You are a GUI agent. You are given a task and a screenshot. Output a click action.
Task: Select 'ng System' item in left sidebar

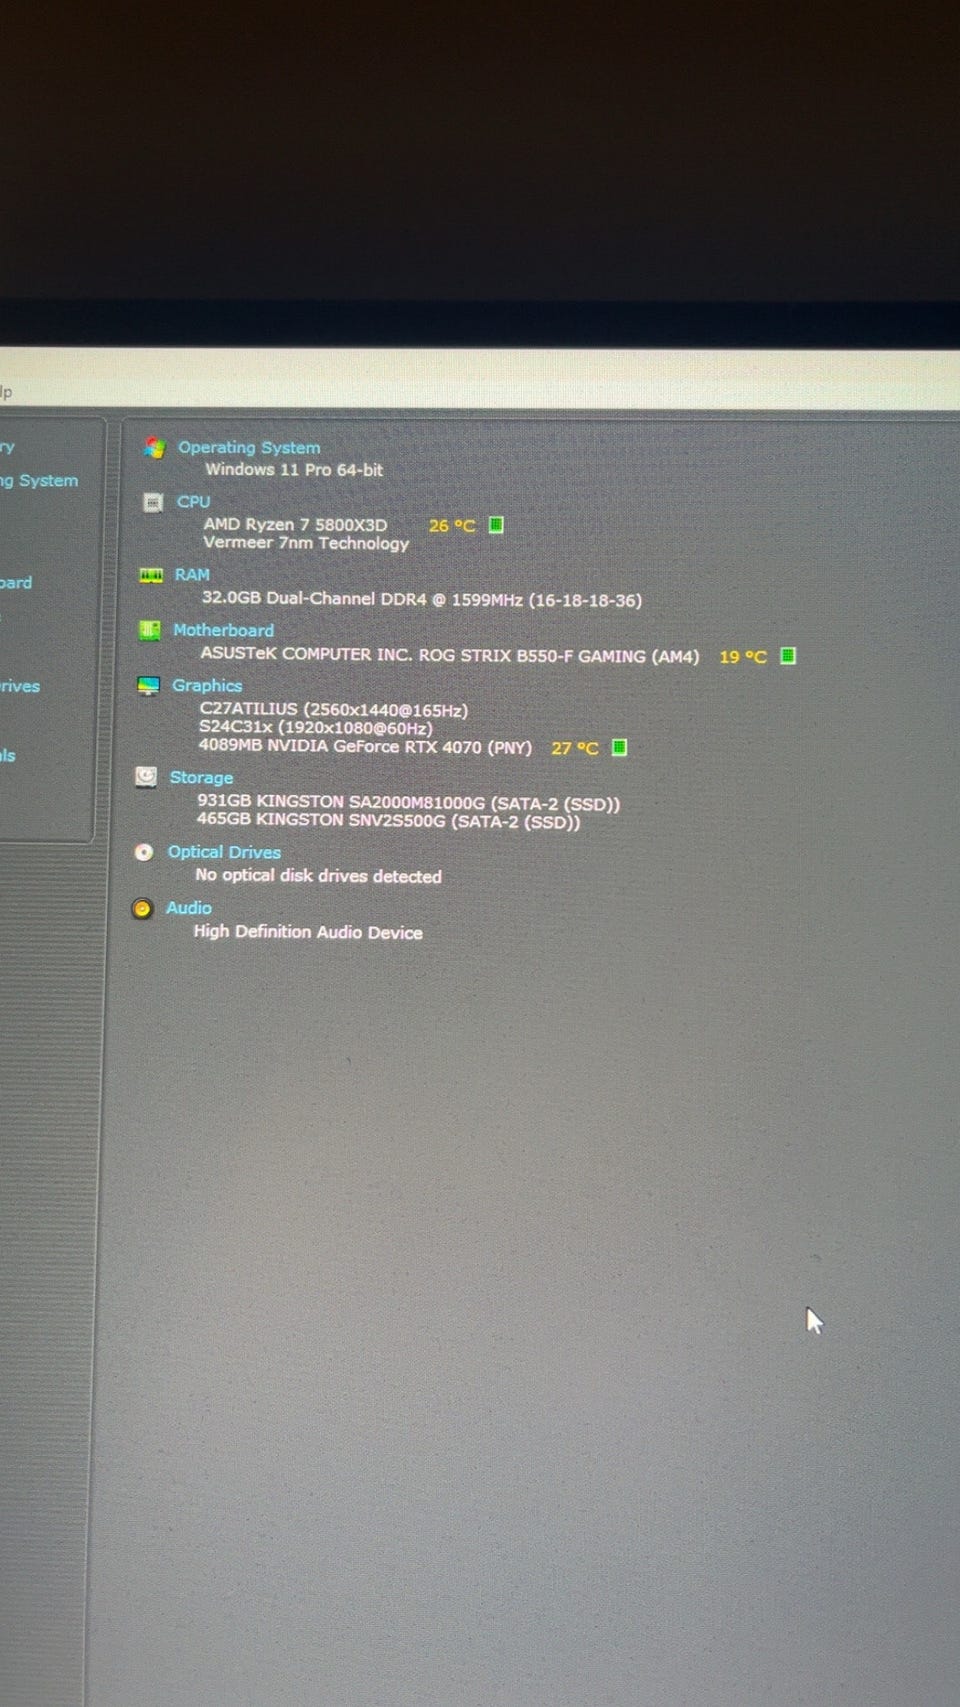point(39,481)
